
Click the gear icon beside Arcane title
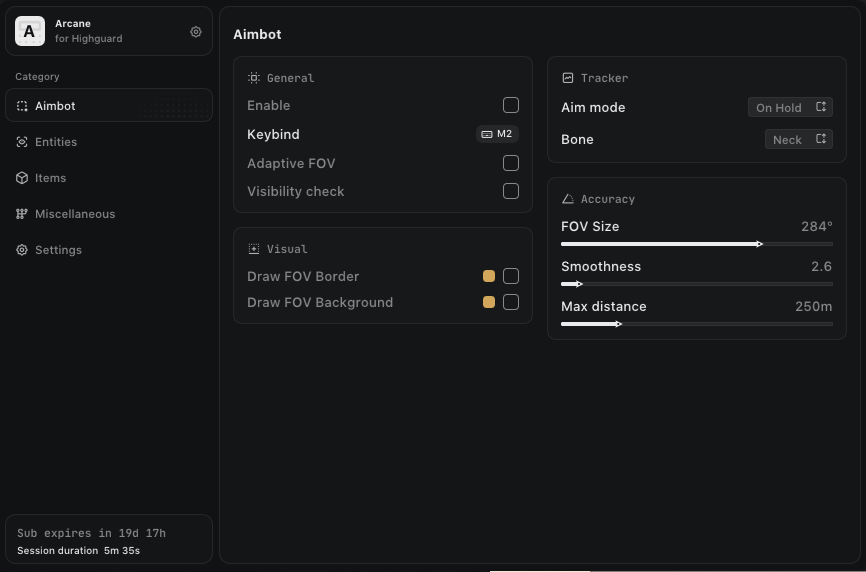tap(196, 32)
